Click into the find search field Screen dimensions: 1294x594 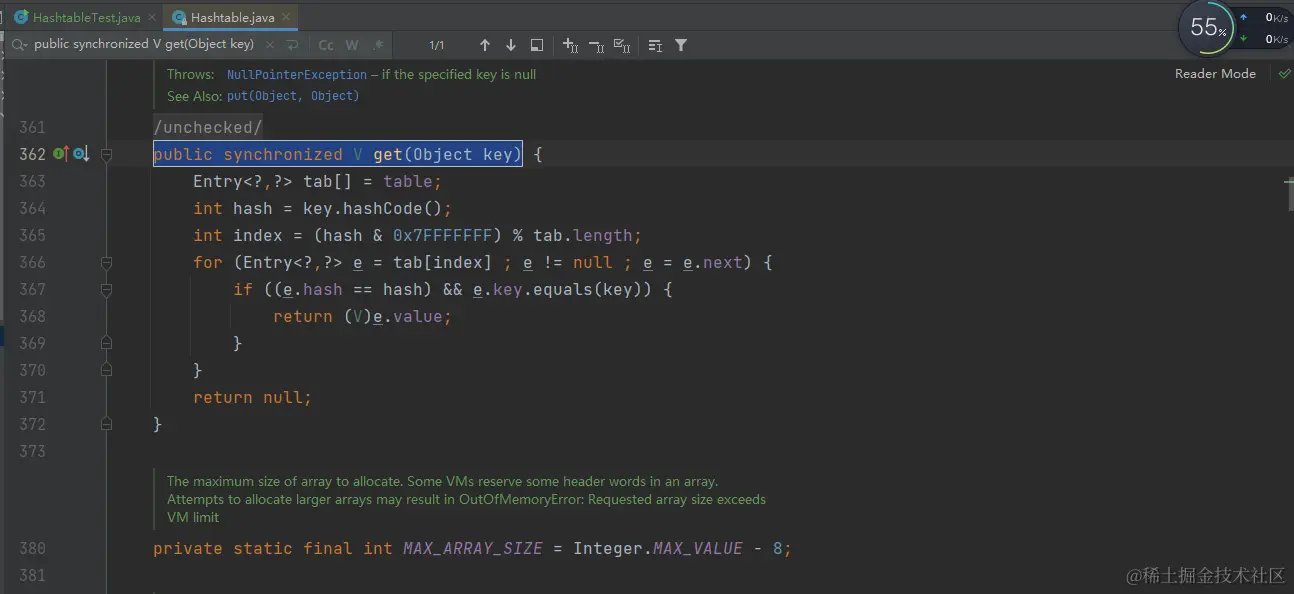[x=144, y=45]
